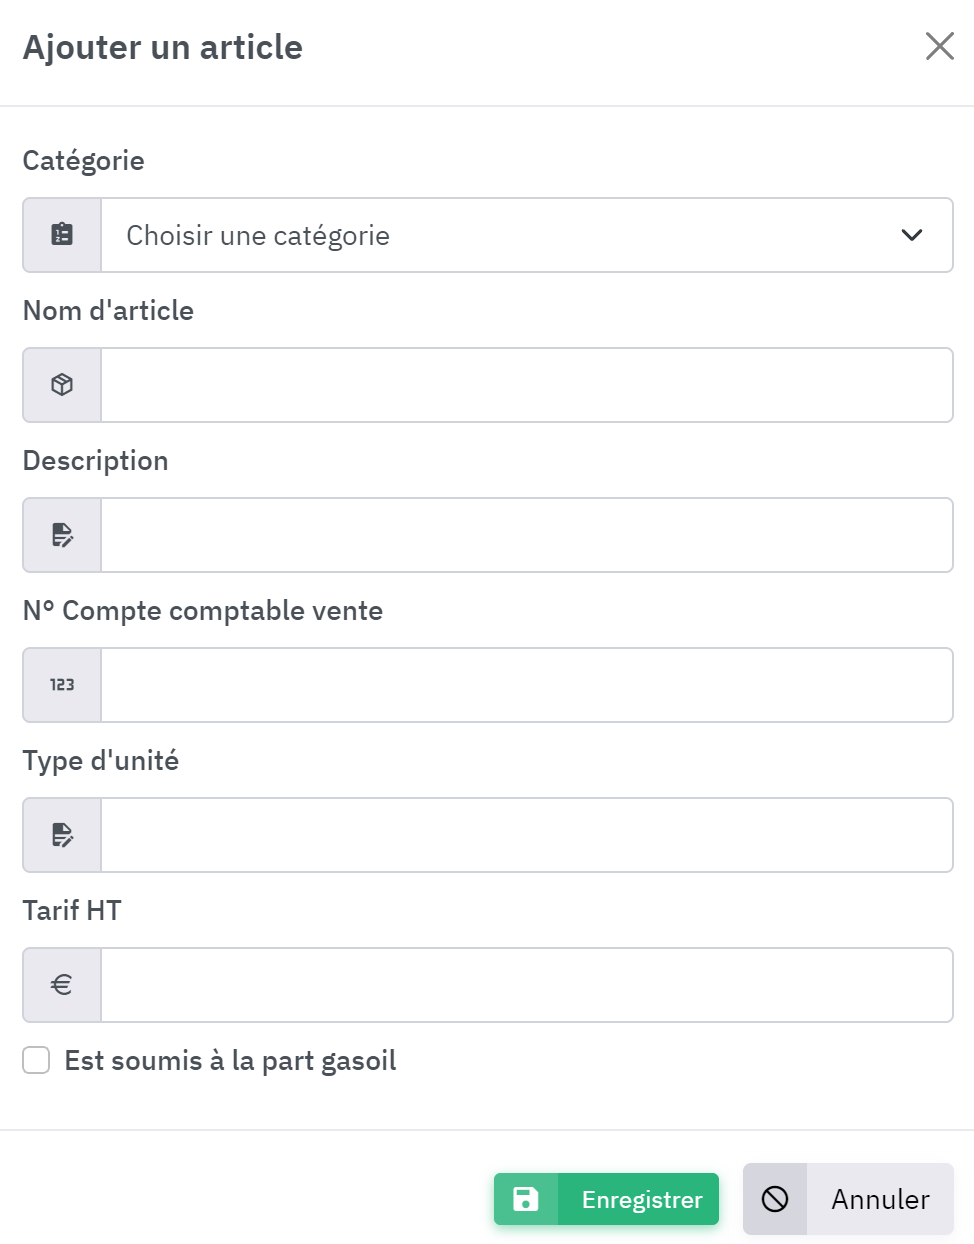
Task: Close the Ajouter un article dialog
Action: pos(939,46)
